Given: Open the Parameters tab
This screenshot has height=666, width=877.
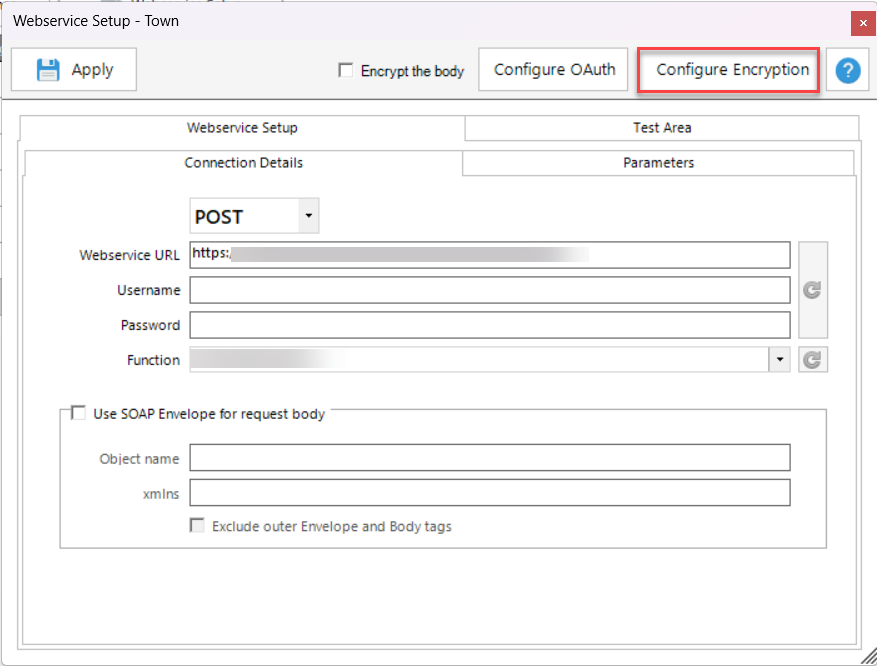Looking at the screenshot, I should click(658, 163).
